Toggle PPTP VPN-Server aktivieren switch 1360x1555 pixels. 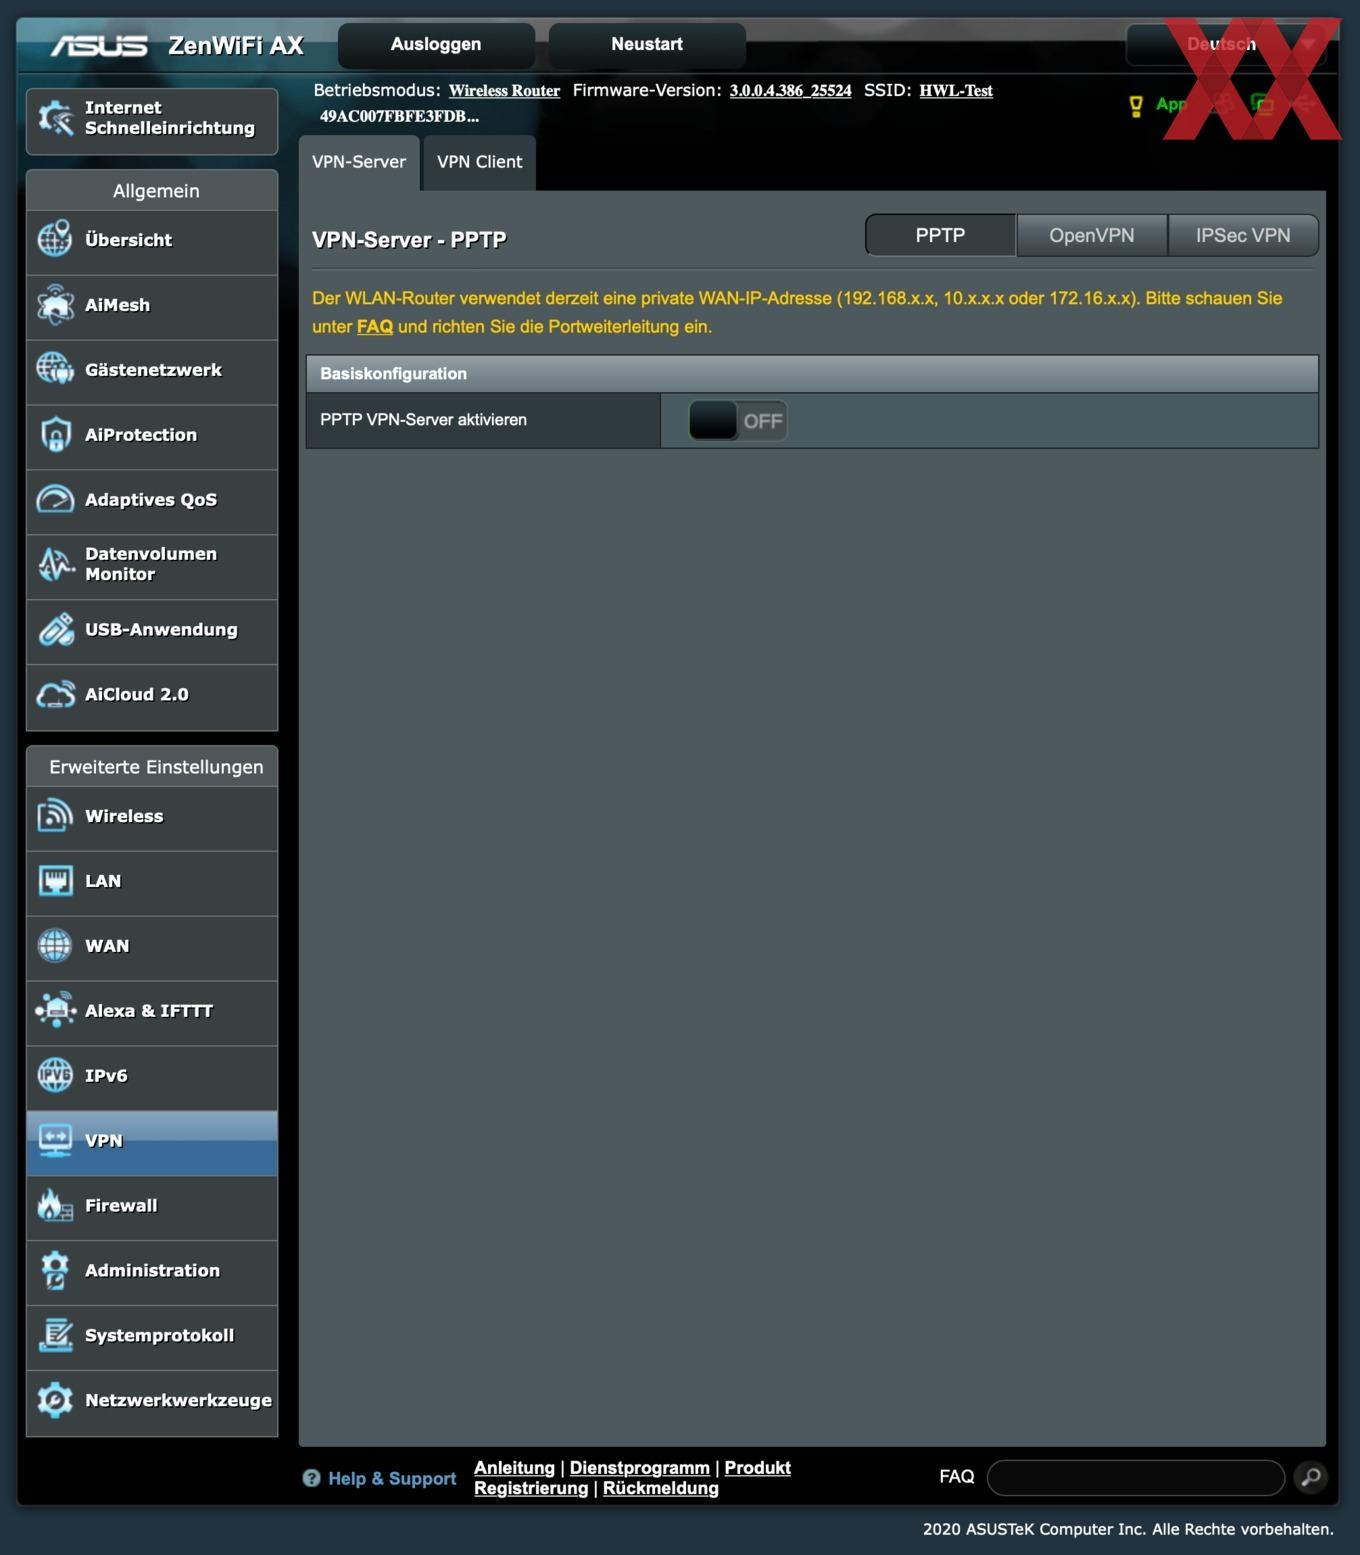(x=737, y=421)
